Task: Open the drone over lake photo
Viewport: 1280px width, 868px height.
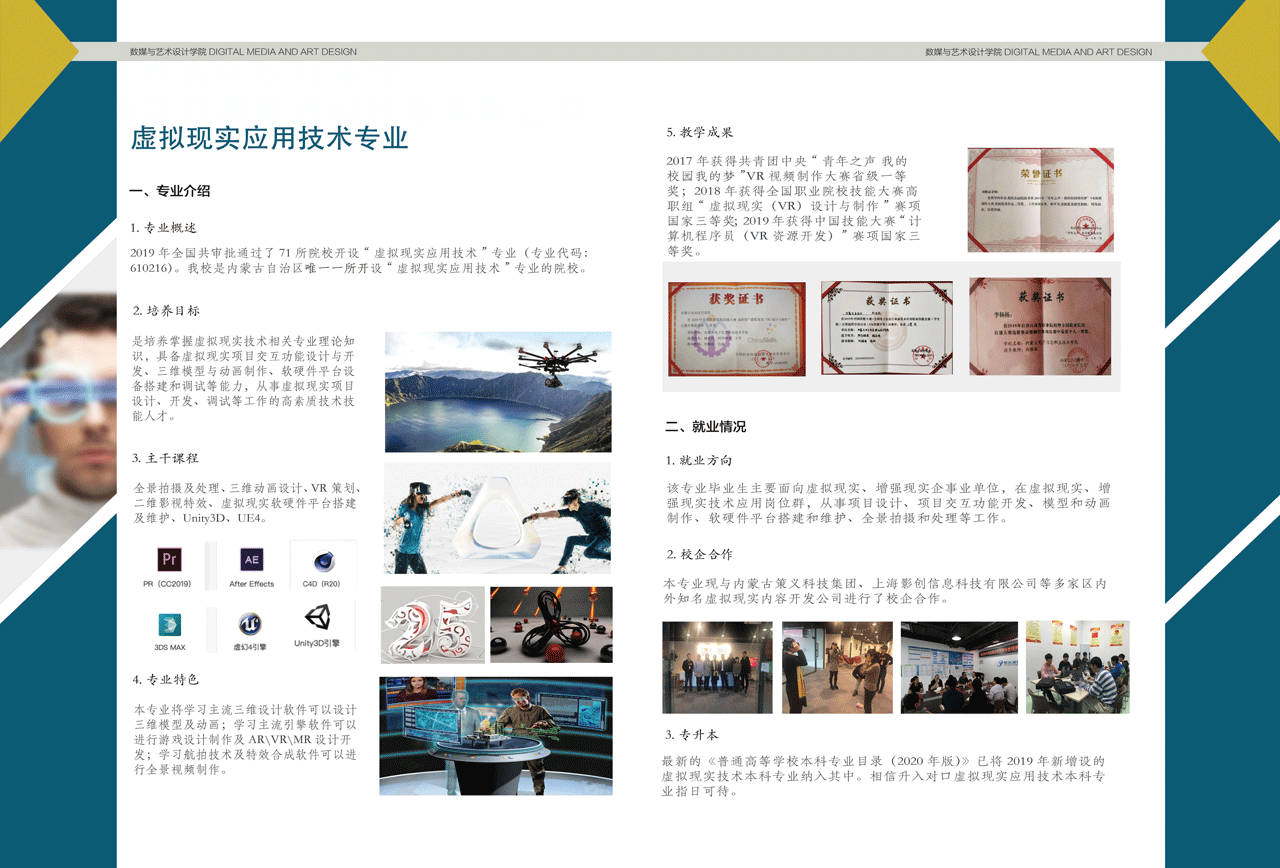Action: pyautogui.click(x=498, y=392)
